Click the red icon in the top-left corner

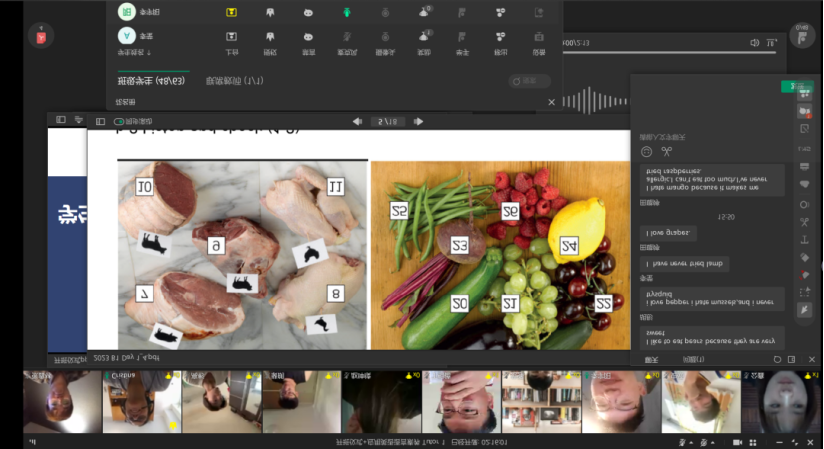(x=41, y=37)
